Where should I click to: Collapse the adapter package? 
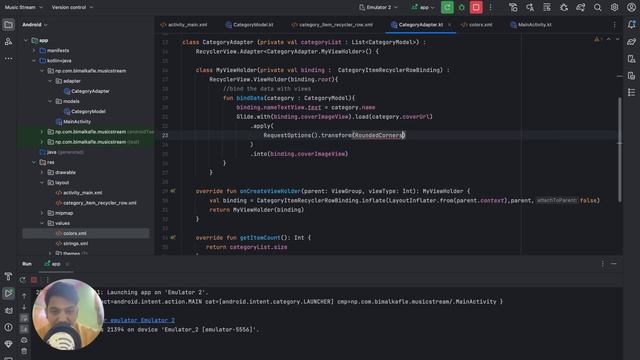(x=50, y=81)
